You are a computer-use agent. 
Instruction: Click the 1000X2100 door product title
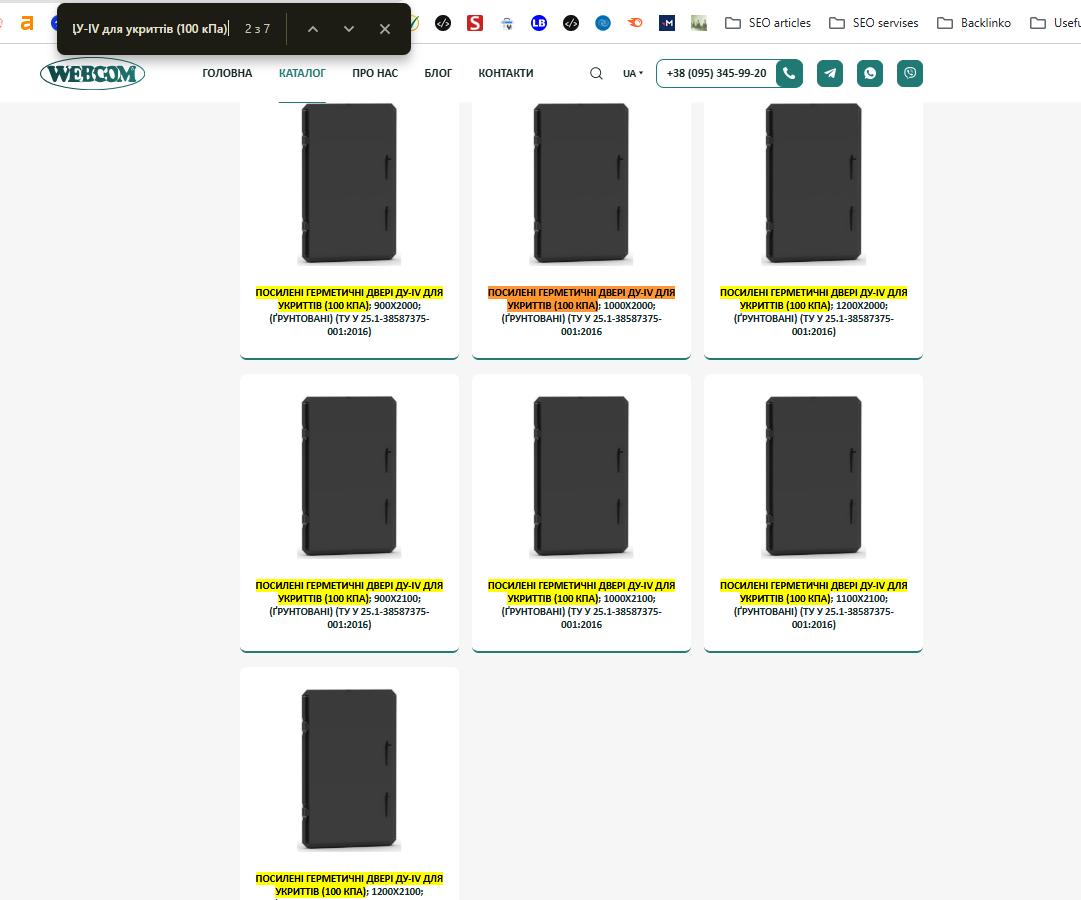[581, 605]
